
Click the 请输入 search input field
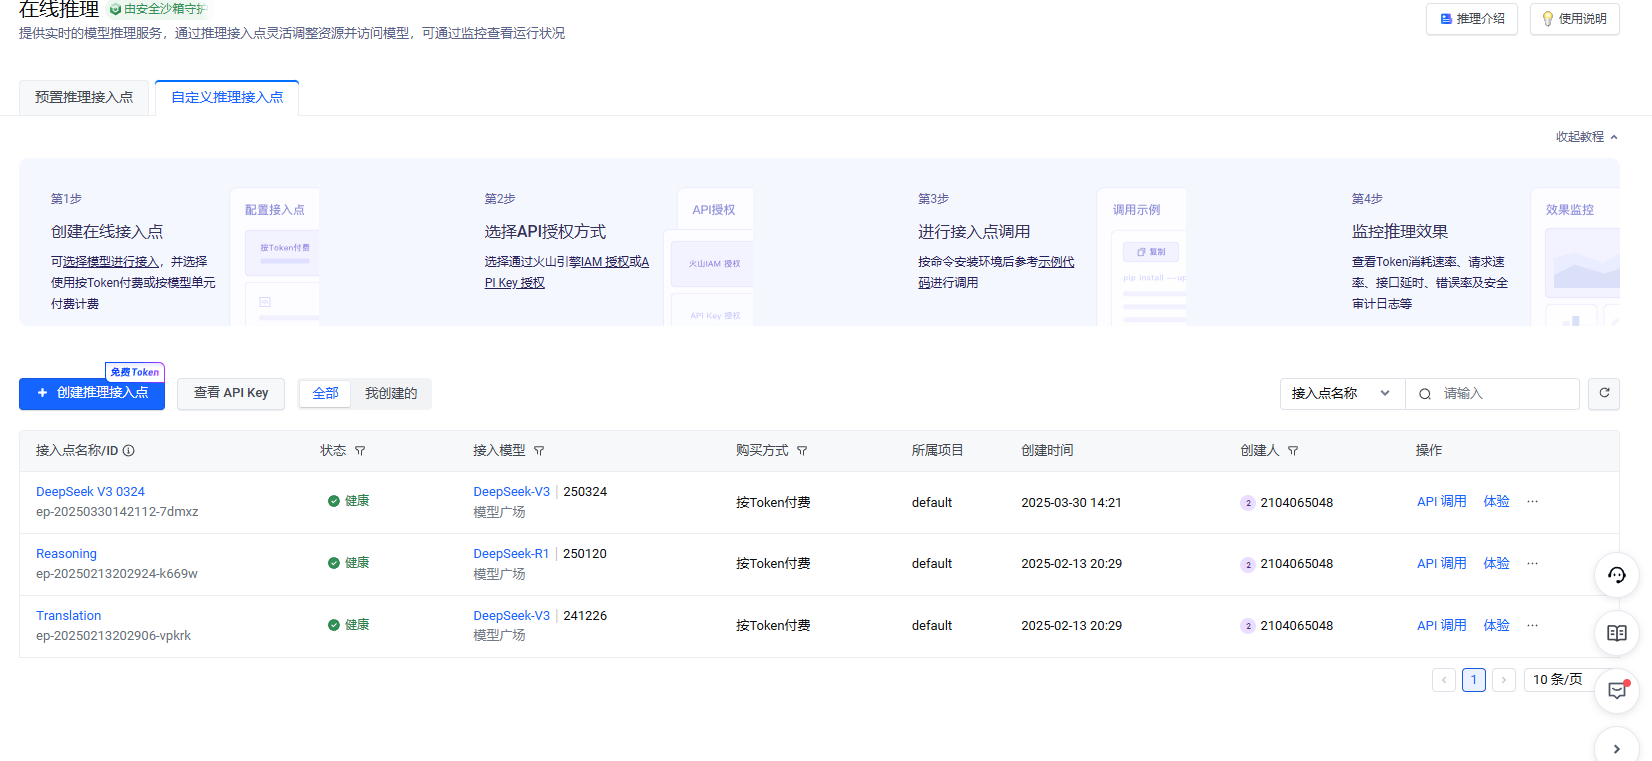[x=1505, y=394]
